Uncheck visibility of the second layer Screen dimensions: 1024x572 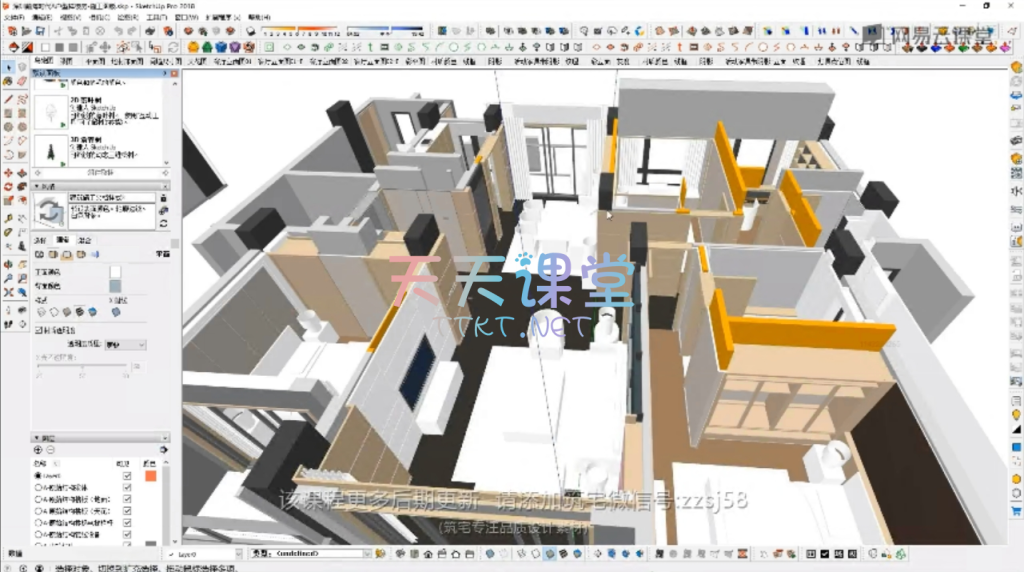[127, 487]
